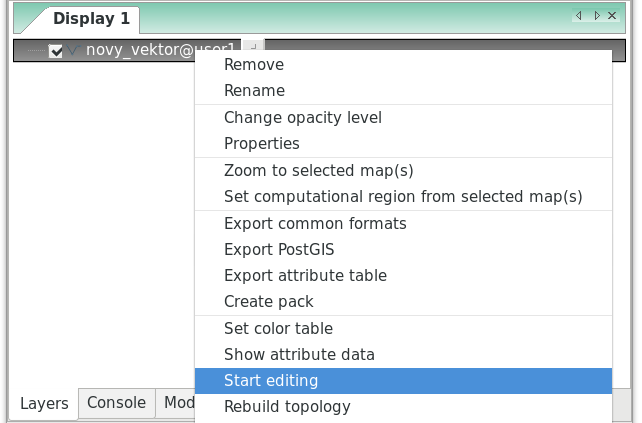Choose Rebuild topology entry

point(403,407)
